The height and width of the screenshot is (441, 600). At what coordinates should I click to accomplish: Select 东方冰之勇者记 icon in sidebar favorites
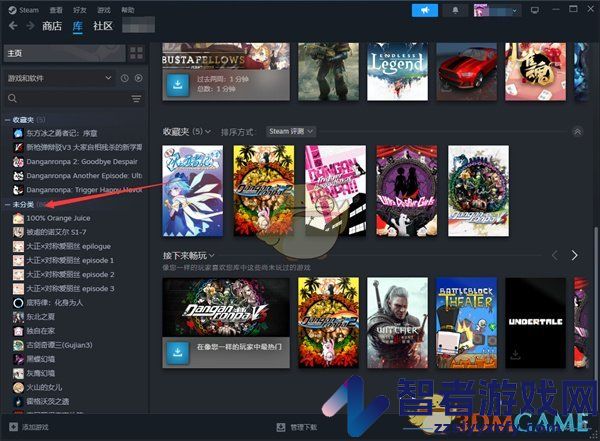tap(18, 133)
